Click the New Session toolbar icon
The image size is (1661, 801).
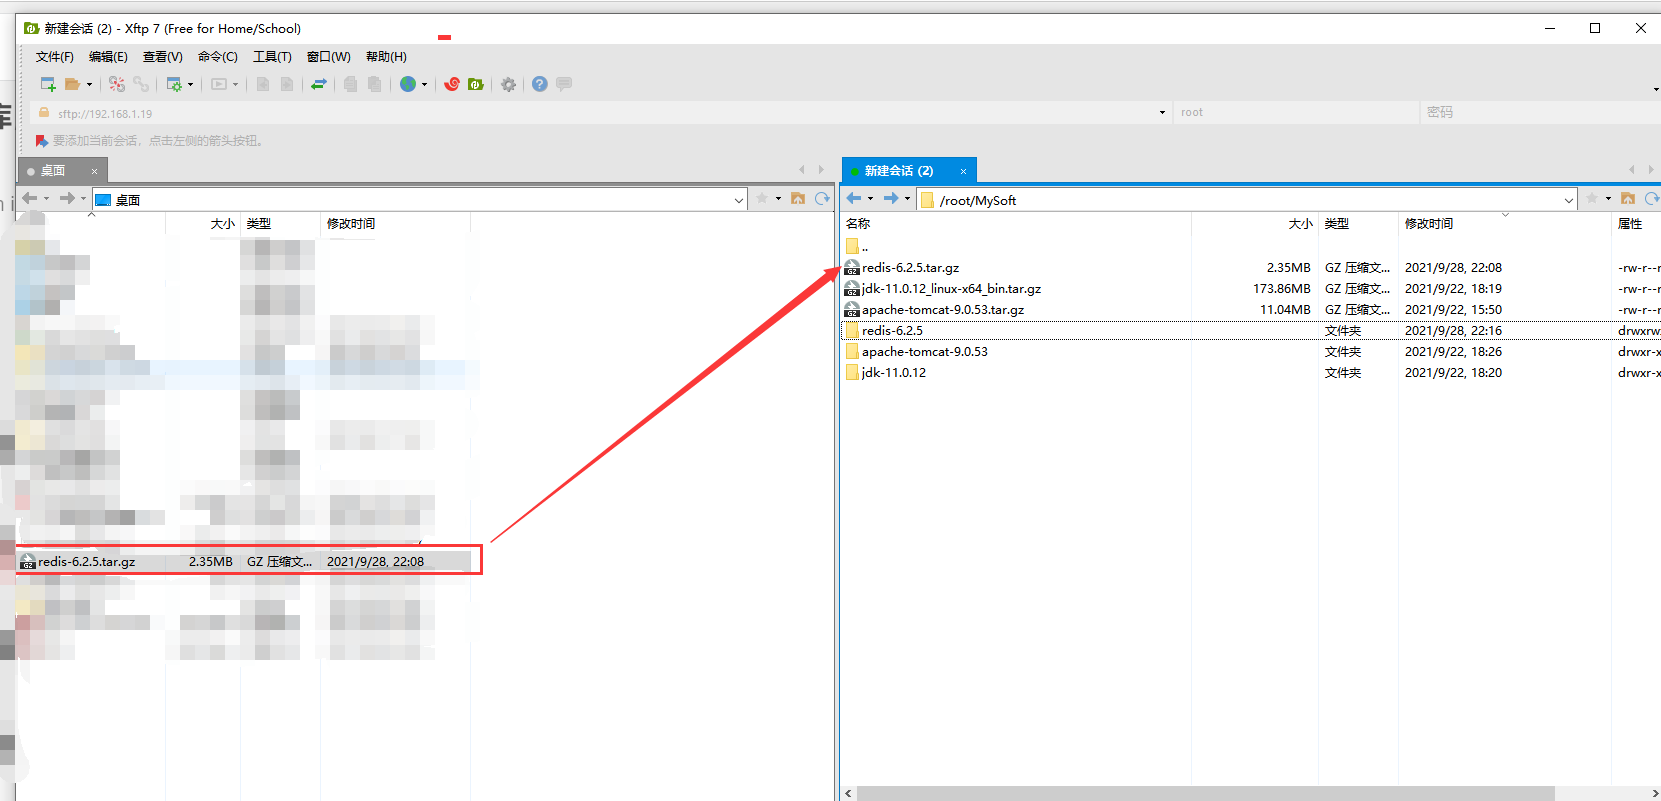click(48, 84)
